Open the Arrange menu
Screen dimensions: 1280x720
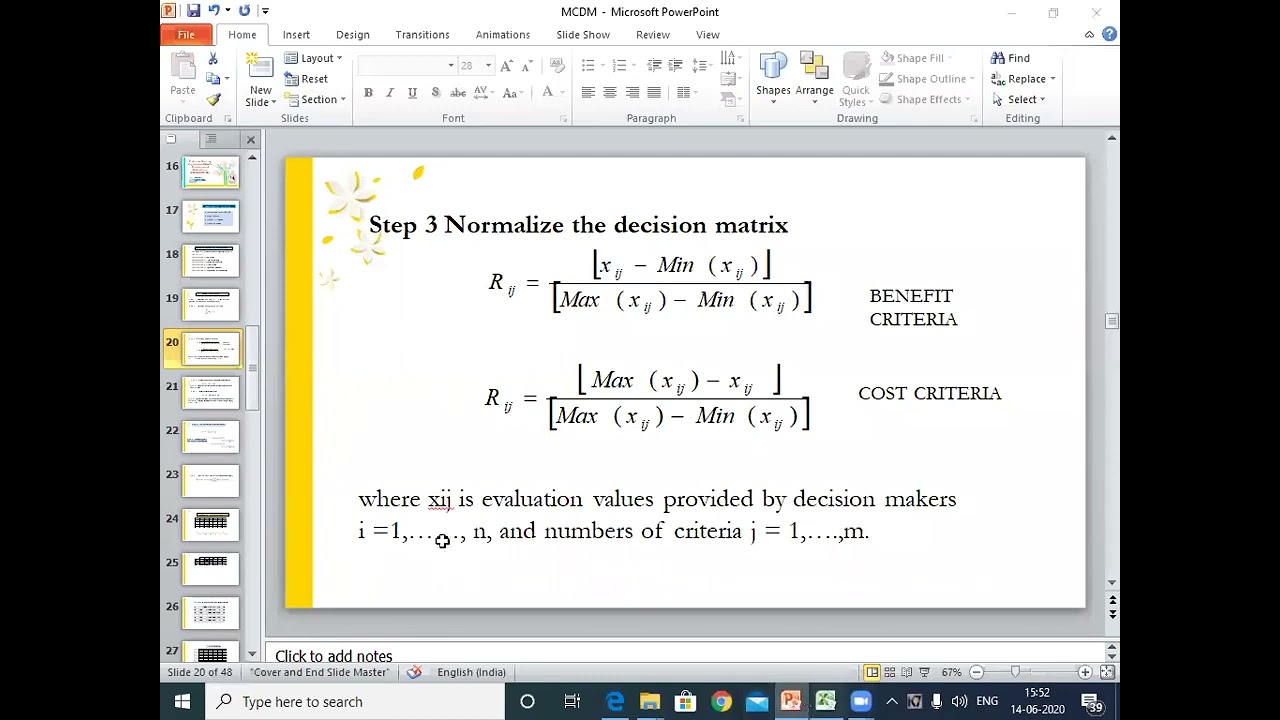tap(814, 78)
